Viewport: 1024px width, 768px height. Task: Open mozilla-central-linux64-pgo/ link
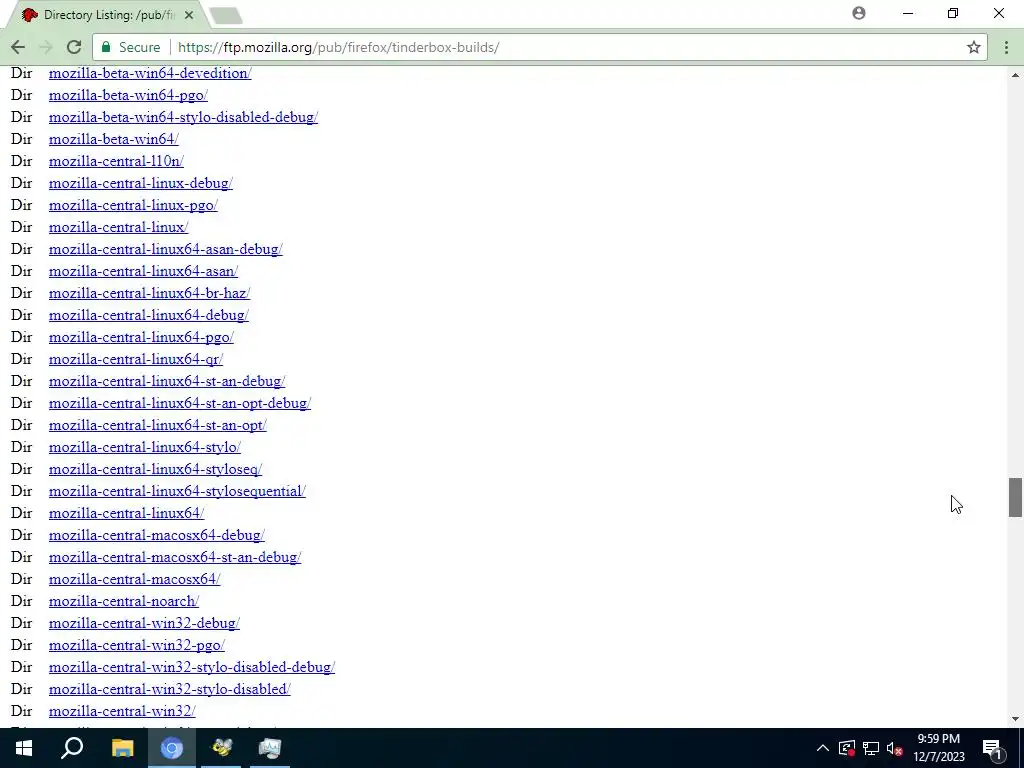tap(141, 337)
